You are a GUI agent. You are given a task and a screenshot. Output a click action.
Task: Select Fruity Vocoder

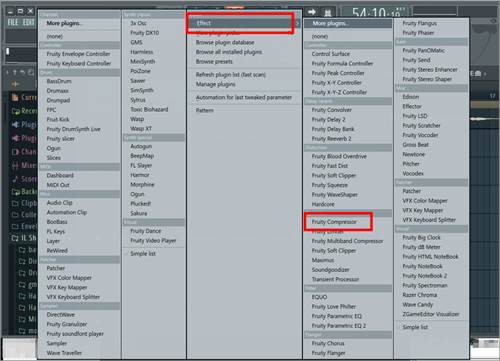pos(420,135)
